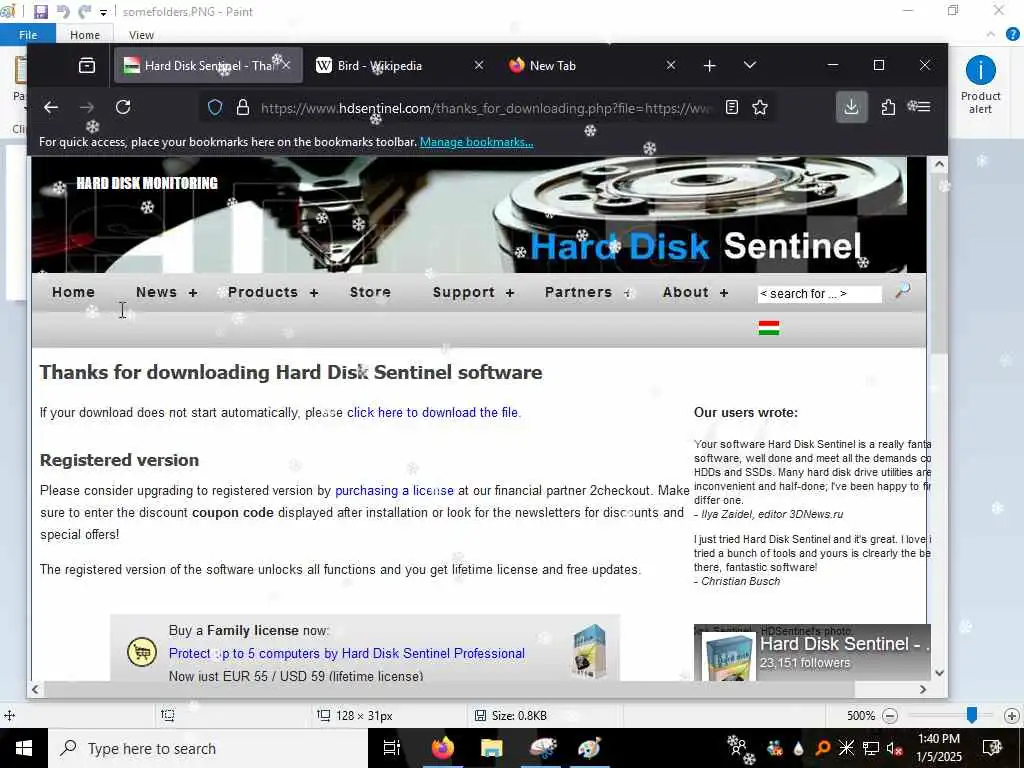Open the Hard Disk Sentinel Facebook page widget
The width and height of the screenshot is (1024, 768).
coord(812,653)
